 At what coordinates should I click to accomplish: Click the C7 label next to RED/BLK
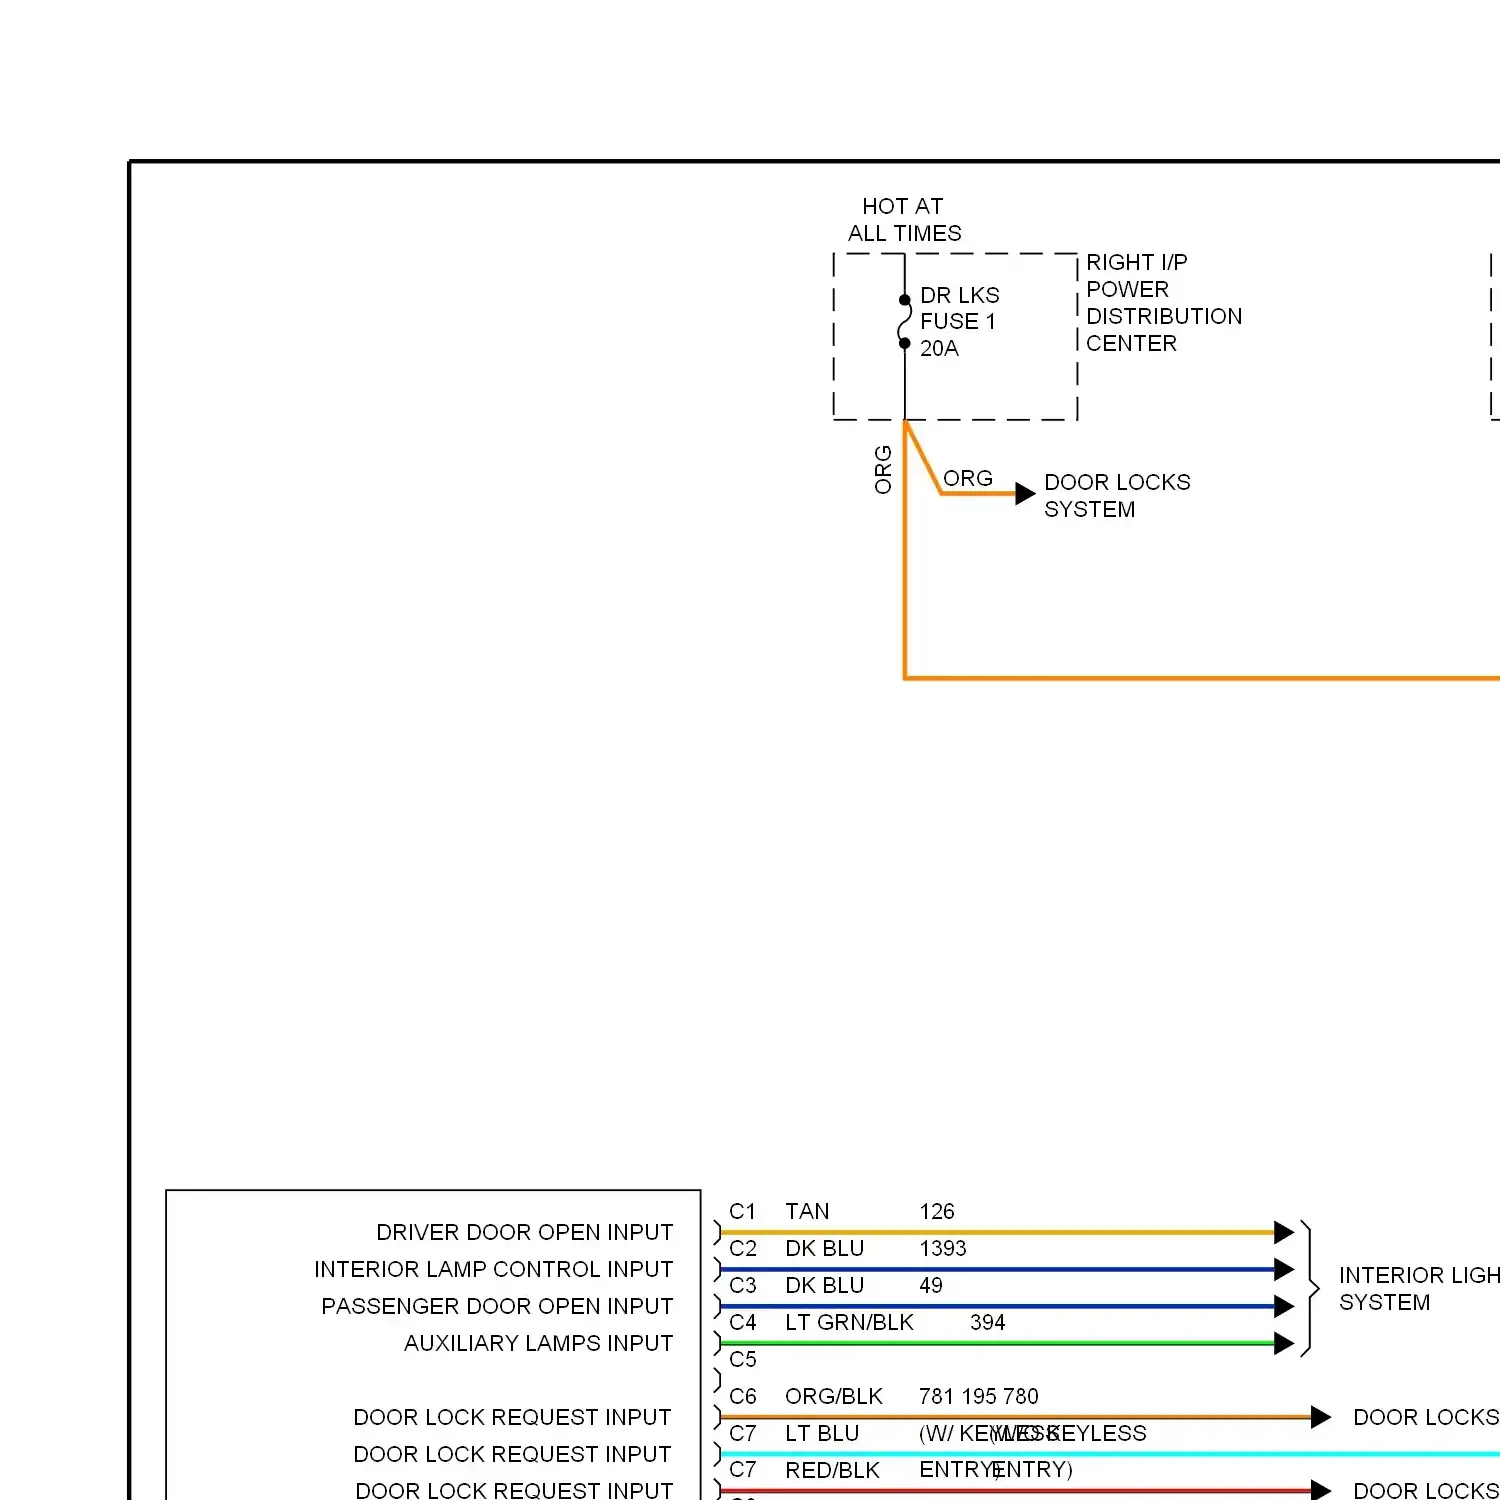(743, 1470)
